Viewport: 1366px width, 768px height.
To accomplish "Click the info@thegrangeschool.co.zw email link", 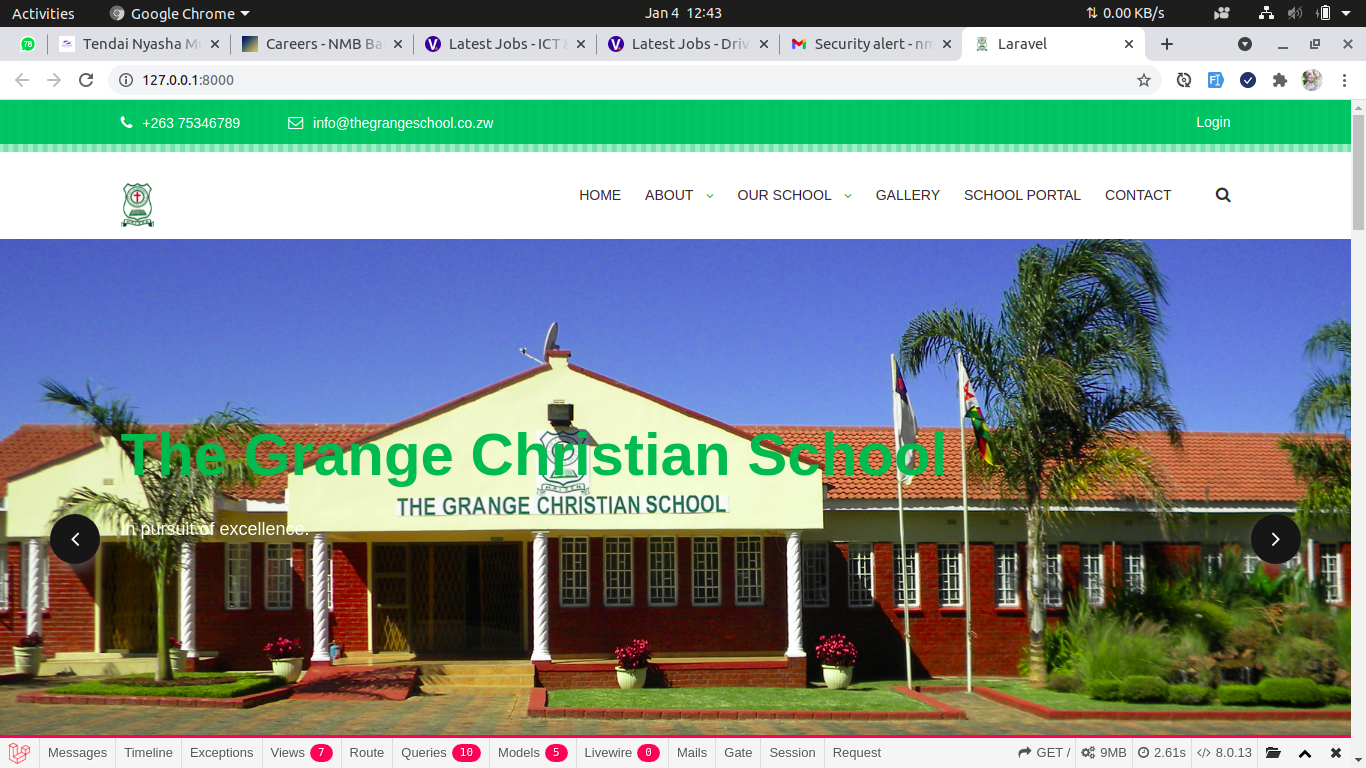I will pos(402,123).
